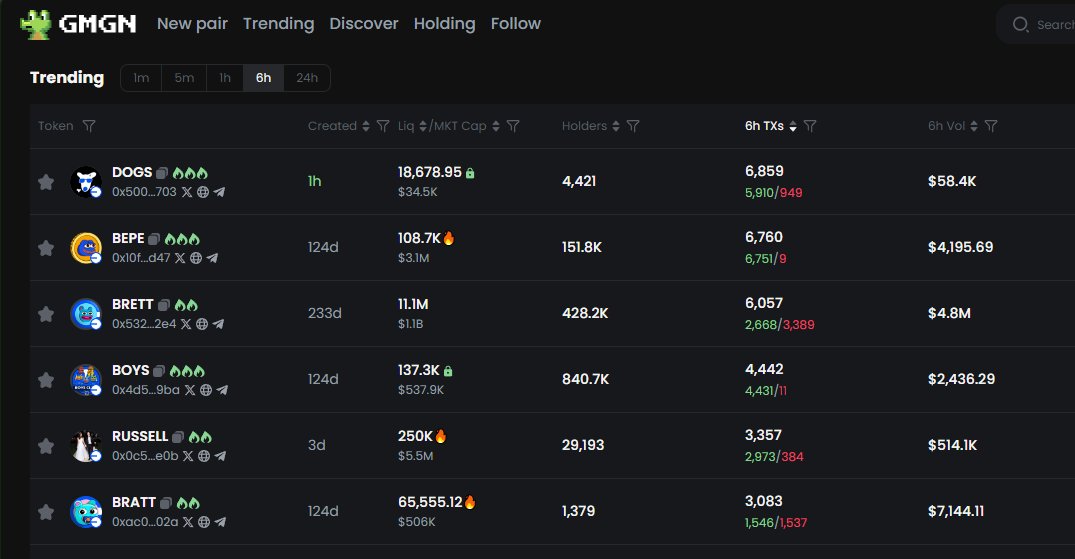Open BOYS X (Twitter) icon

pyautogui.click(x=189, y=390)
